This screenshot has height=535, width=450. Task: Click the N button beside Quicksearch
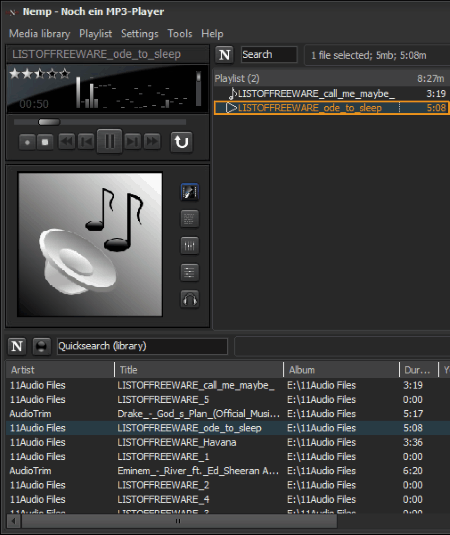coord(17,346)
